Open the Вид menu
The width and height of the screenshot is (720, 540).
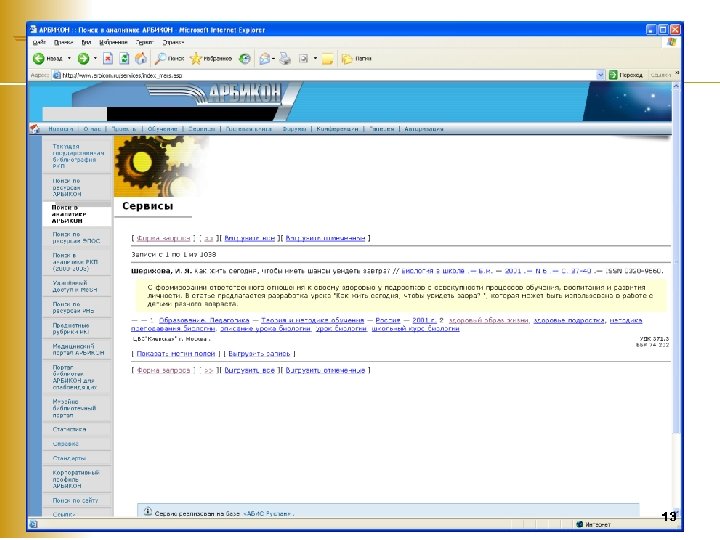(x=86, y=42)
